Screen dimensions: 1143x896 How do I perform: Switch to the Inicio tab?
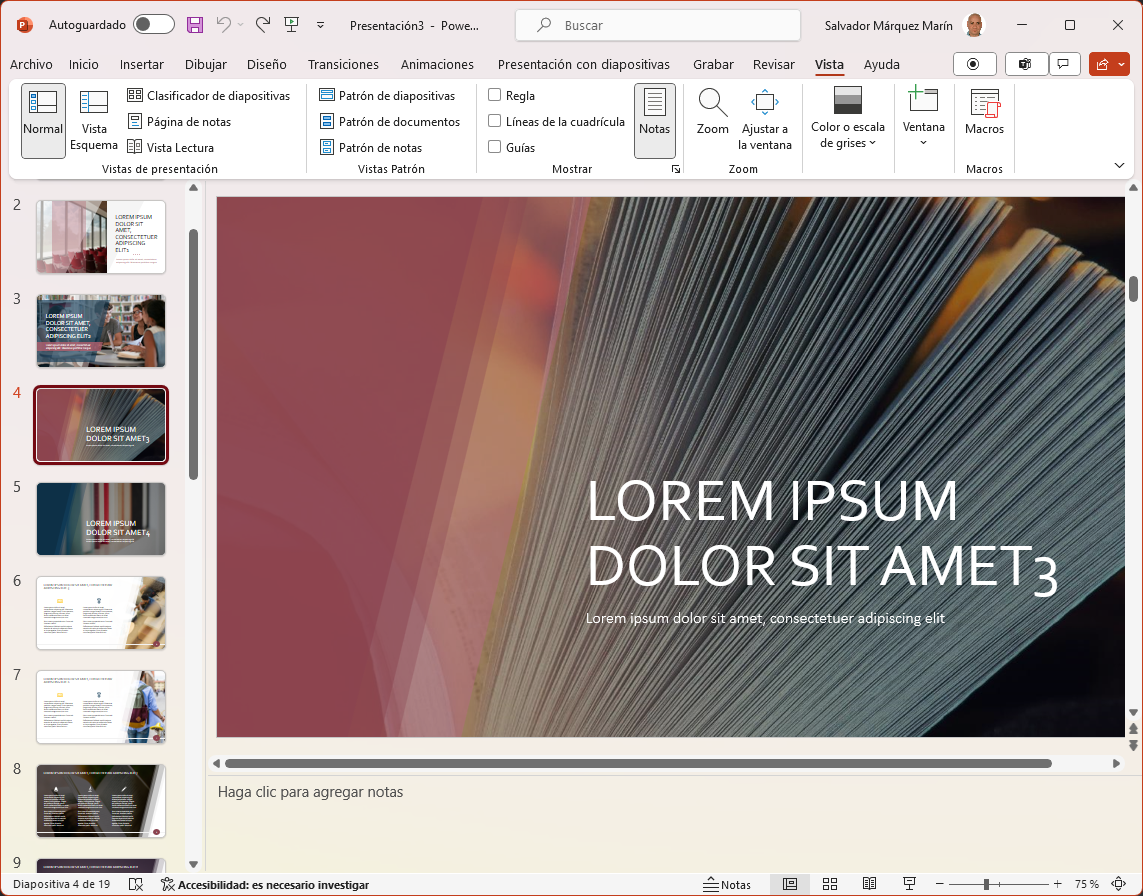(84, 64)
